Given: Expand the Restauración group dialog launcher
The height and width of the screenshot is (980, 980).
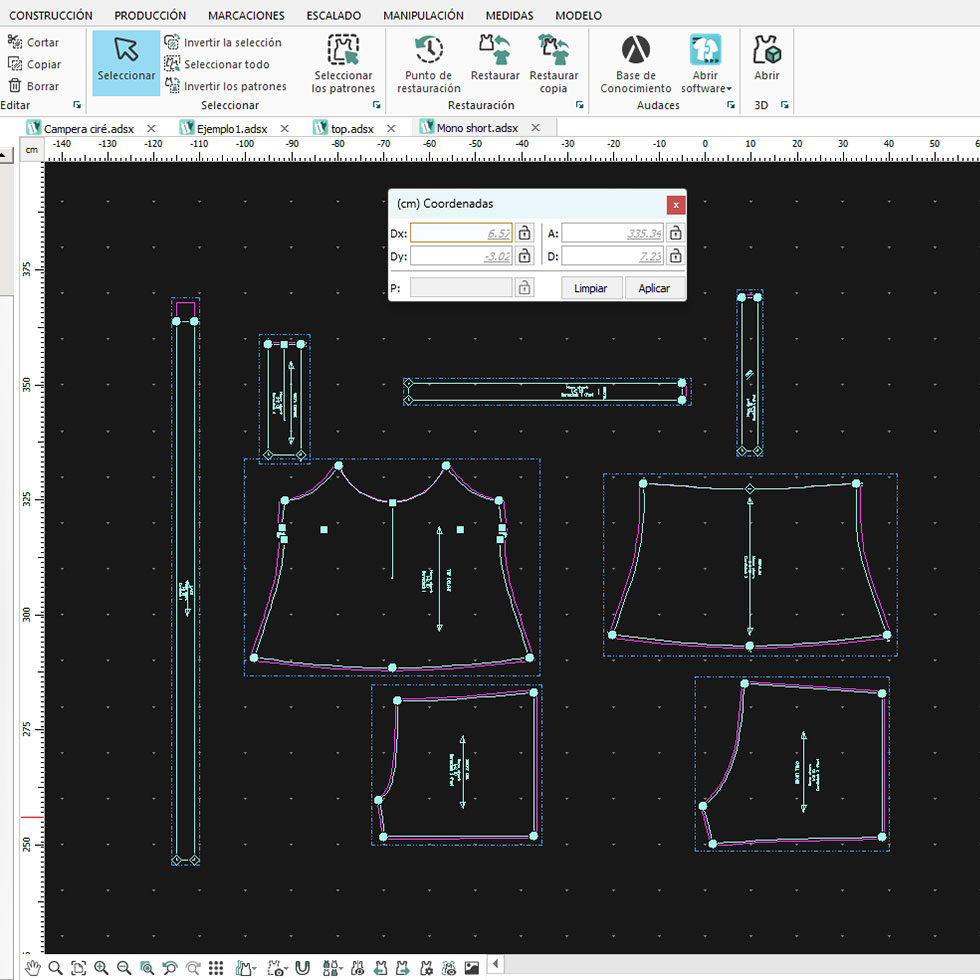Looking at the screenshot, I should click(578, 105).
